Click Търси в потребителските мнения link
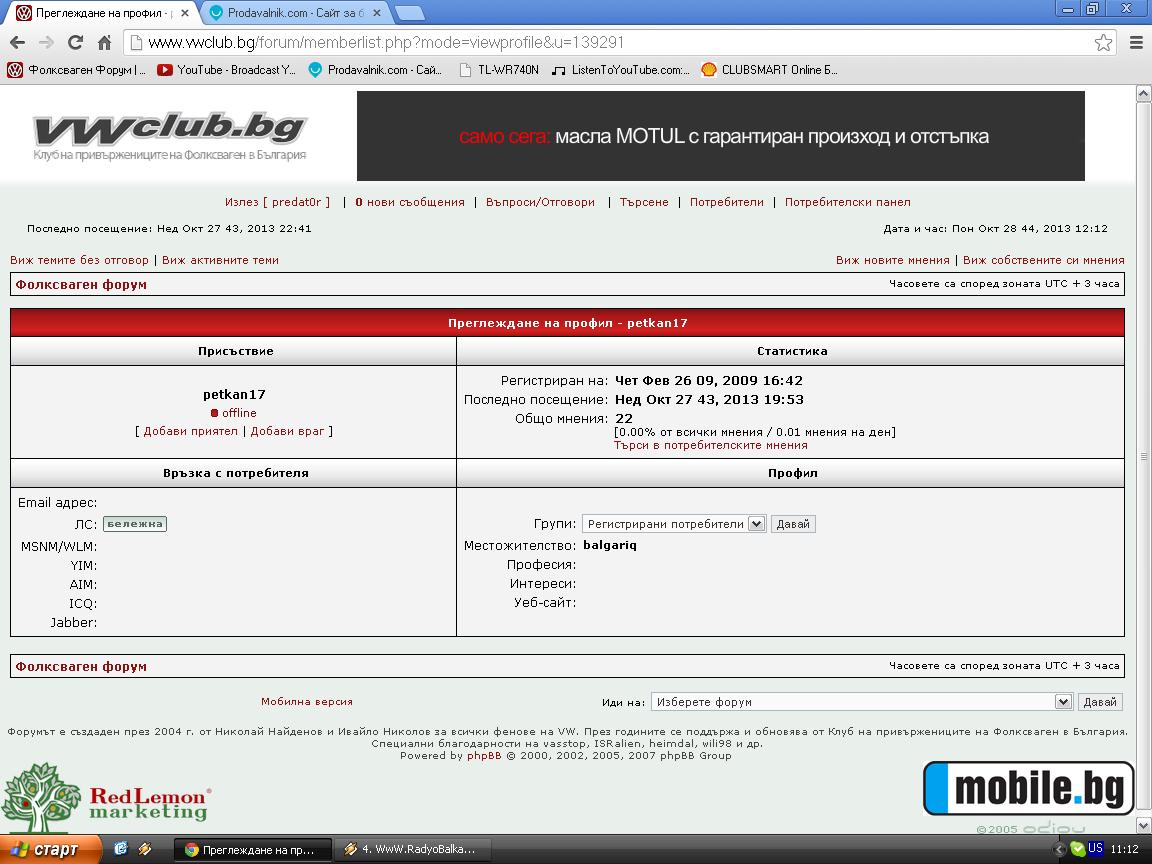1152x864 pixels. click(x=710, y=445)
